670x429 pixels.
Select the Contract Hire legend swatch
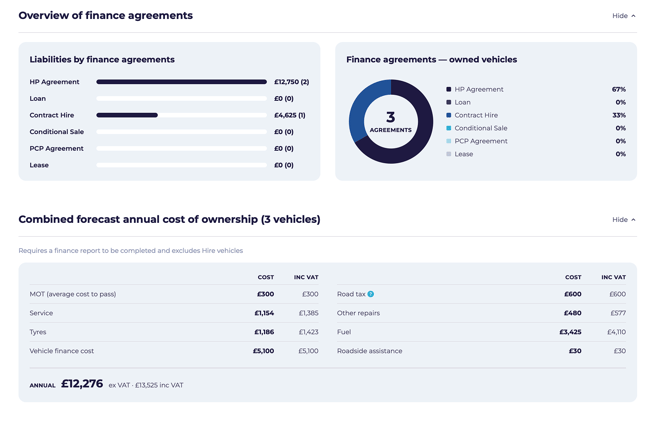point(449,115)
